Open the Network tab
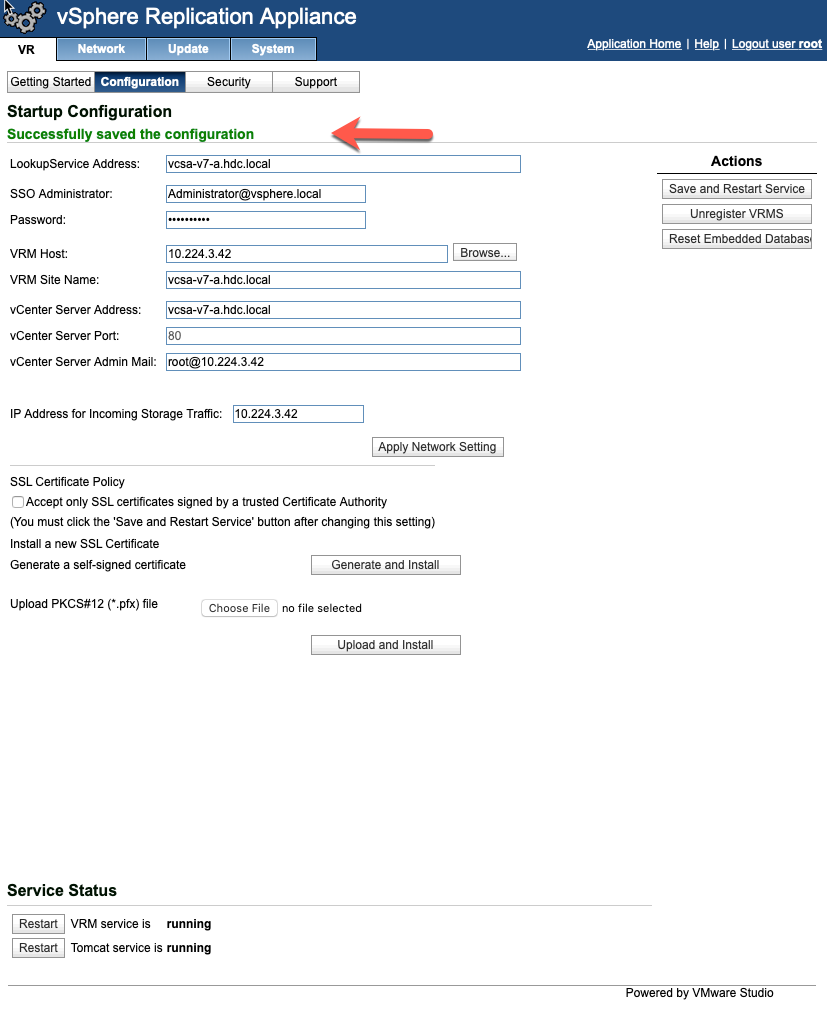This screenshot has height=1013, width=827. pyautogui.click(x=101, y=49)
